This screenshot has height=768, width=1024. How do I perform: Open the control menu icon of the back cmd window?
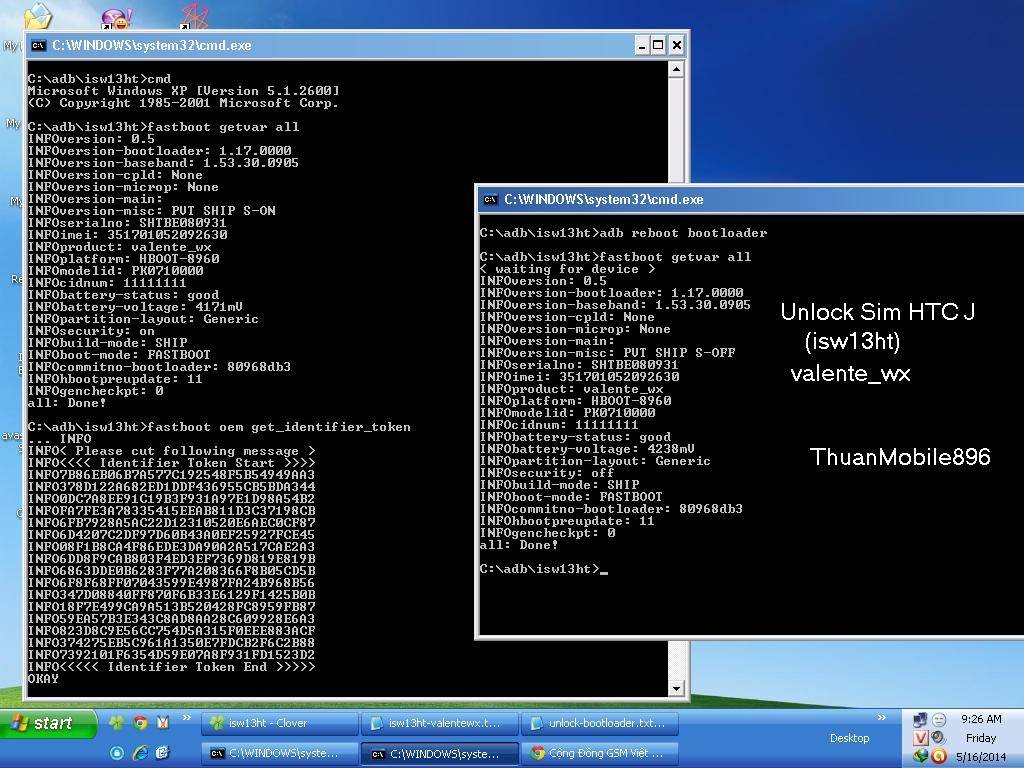(39, 45)
